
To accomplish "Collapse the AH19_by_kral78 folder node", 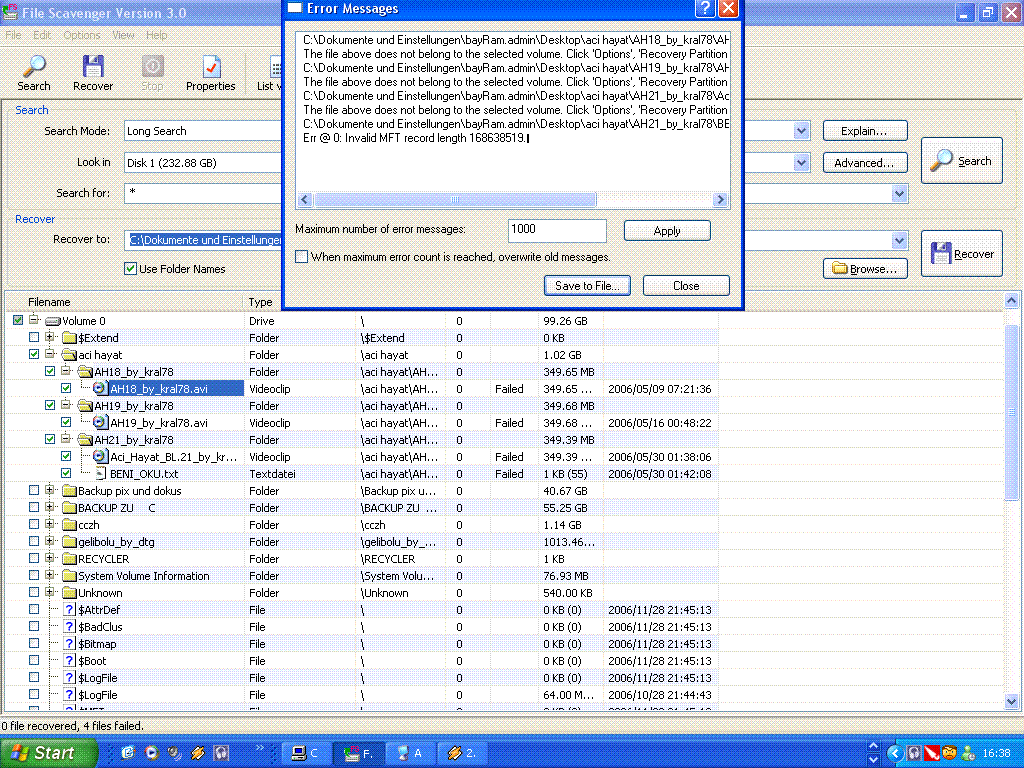I will click(66, 405).
